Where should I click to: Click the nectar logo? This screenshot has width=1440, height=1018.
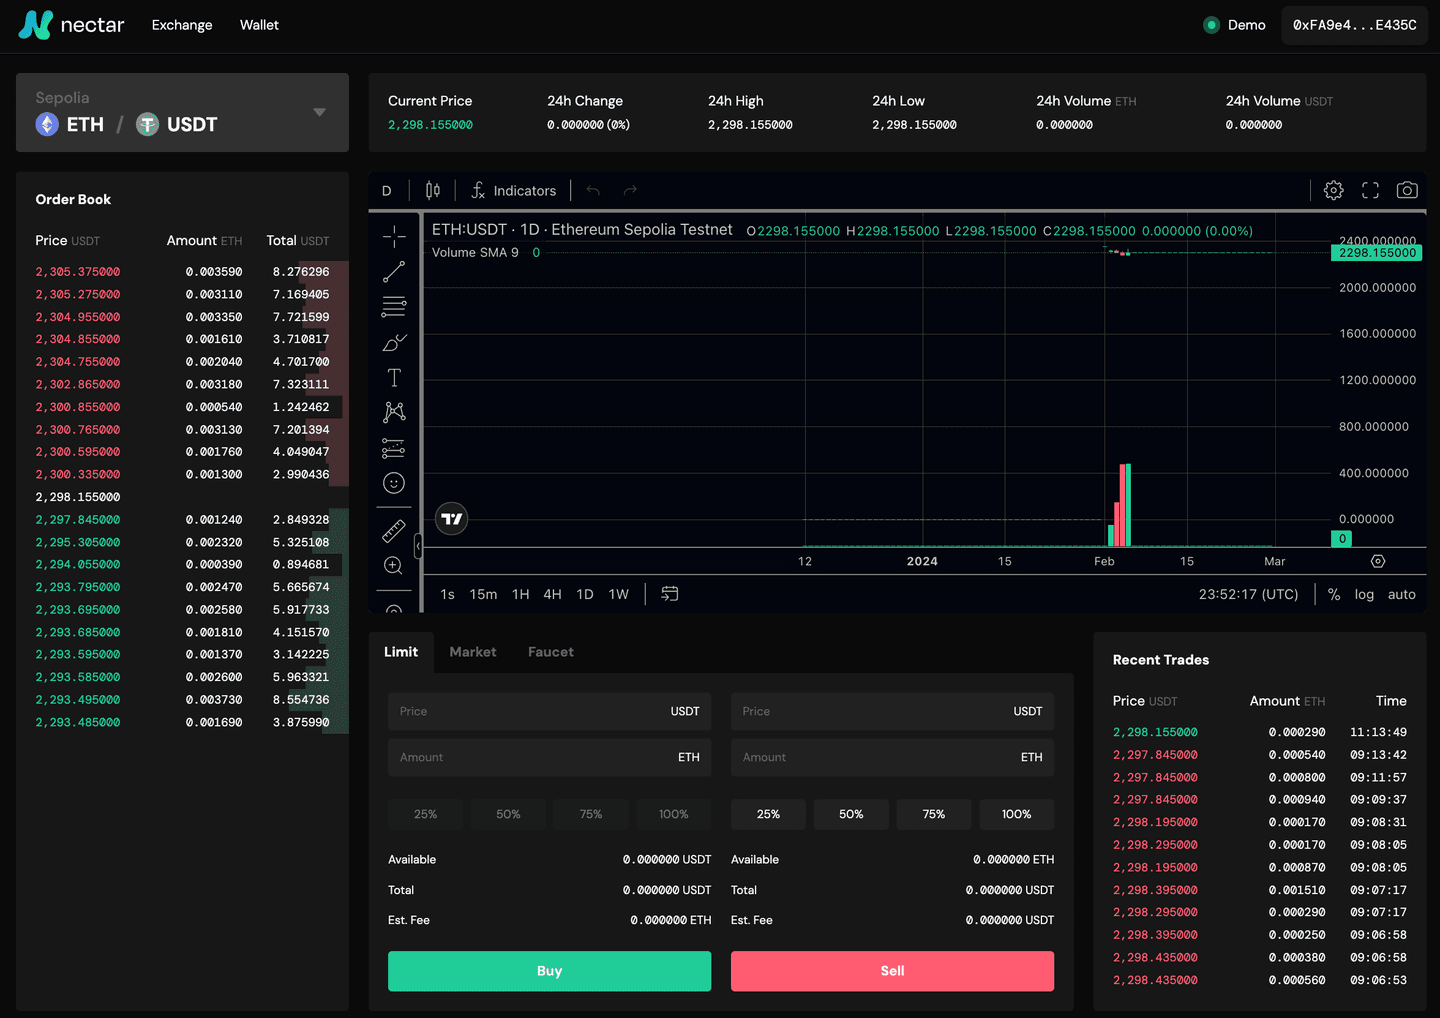coord(71,25)
